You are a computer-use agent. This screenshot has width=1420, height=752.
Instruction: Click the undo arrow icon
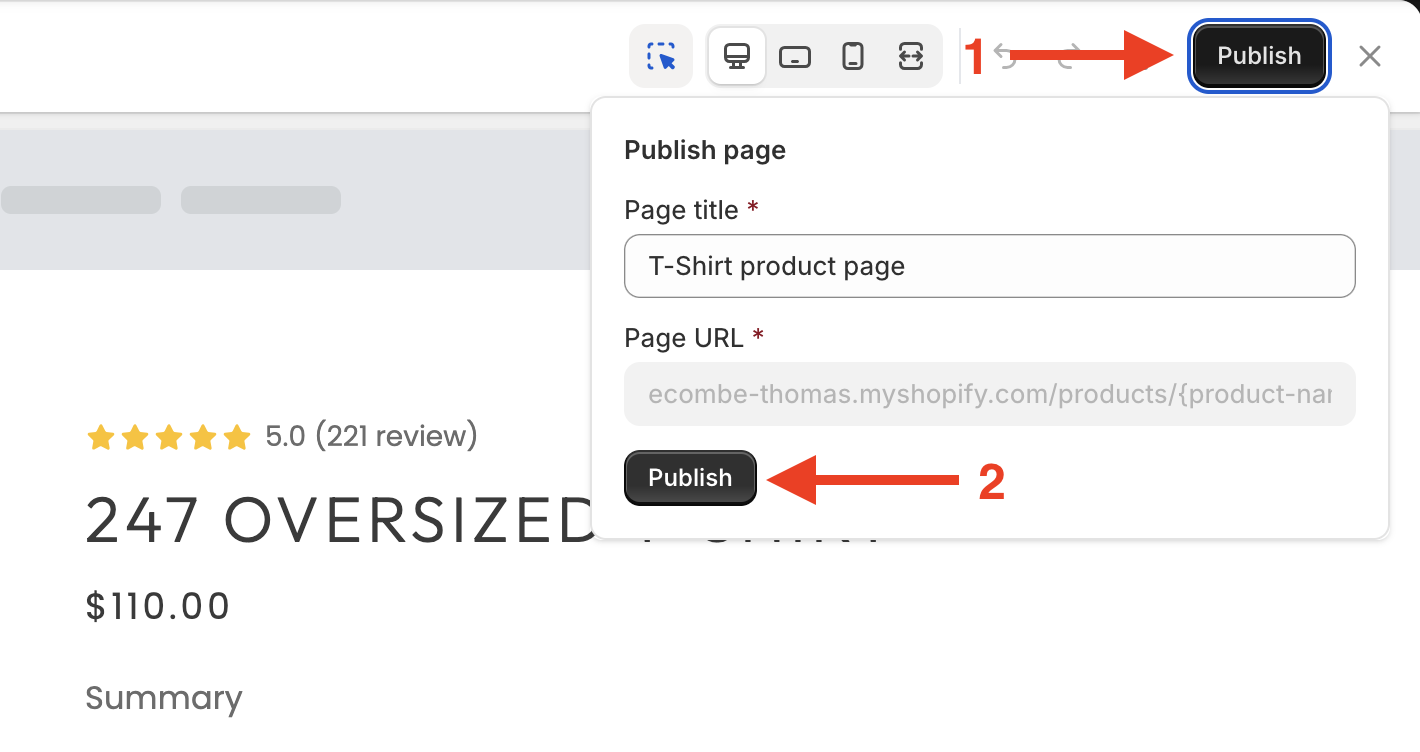pos(1005,56)
